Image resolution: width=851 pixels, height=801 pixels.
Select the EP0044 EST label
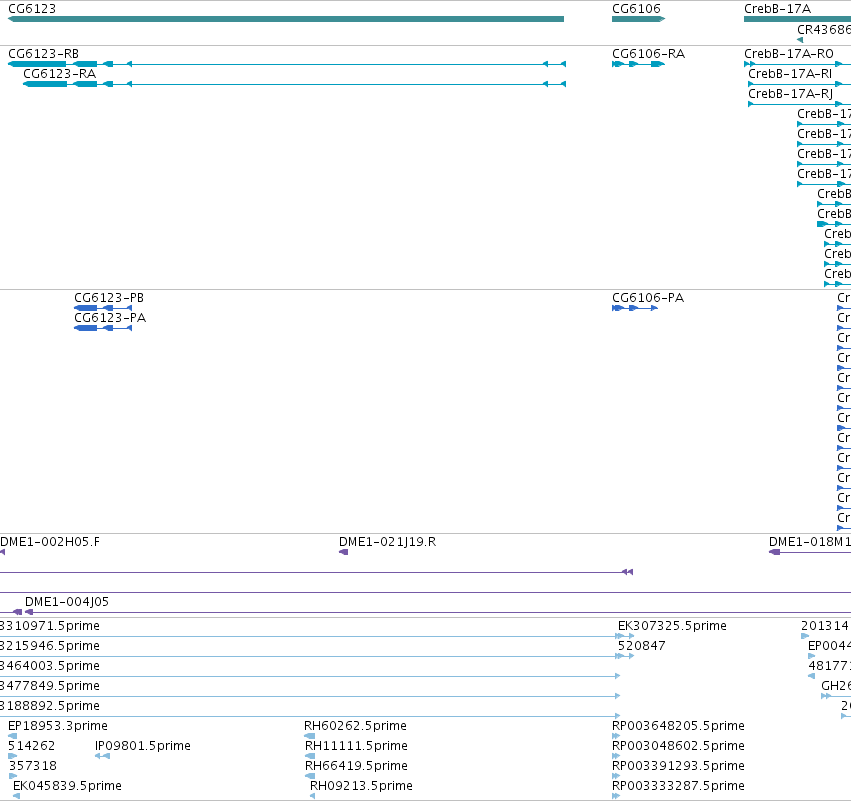[x=829, y=646]
